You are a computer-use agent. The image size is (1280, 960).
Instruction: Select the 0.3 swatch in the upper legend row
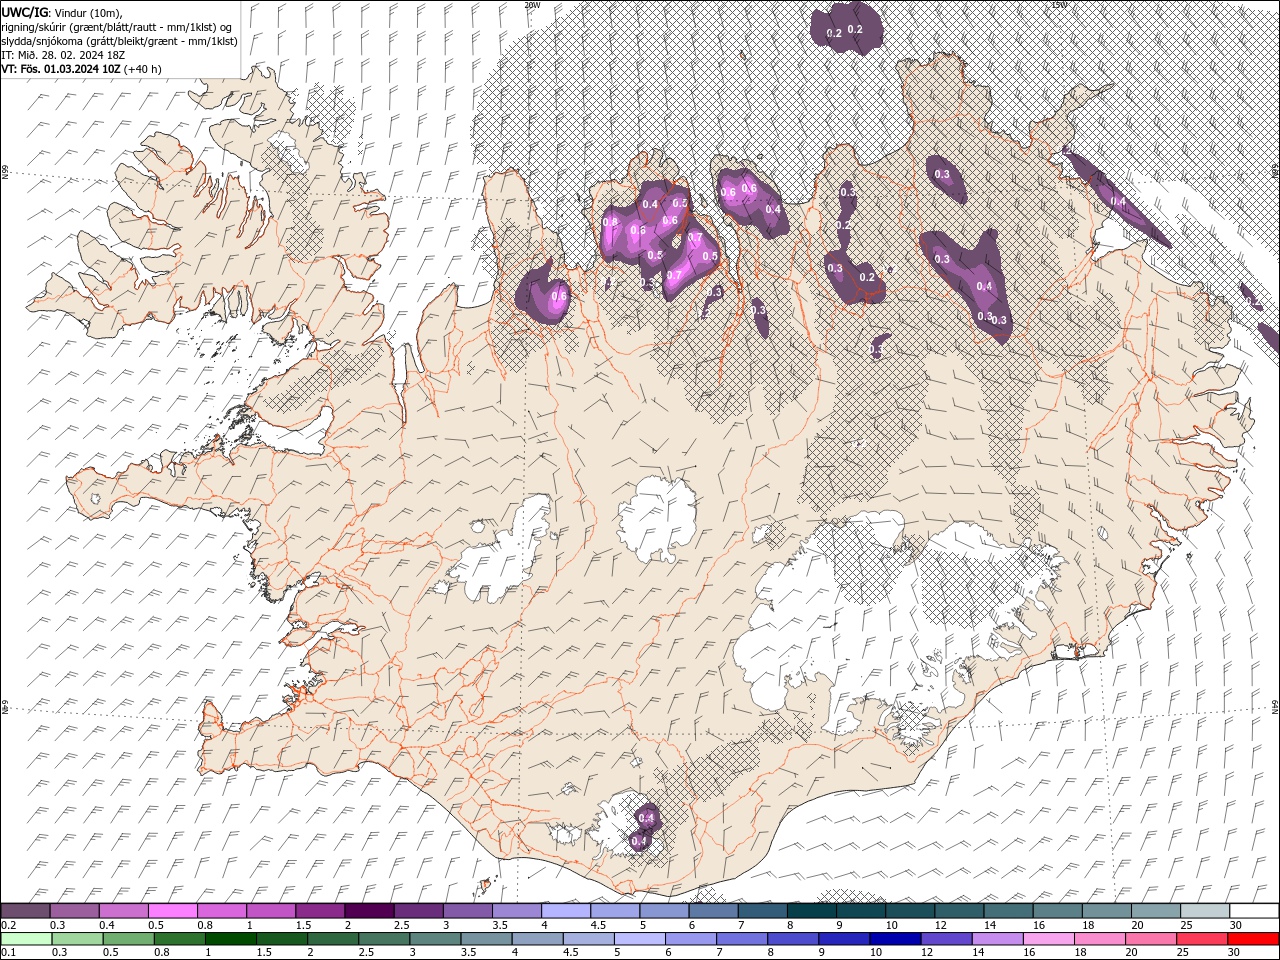point(74,910)
